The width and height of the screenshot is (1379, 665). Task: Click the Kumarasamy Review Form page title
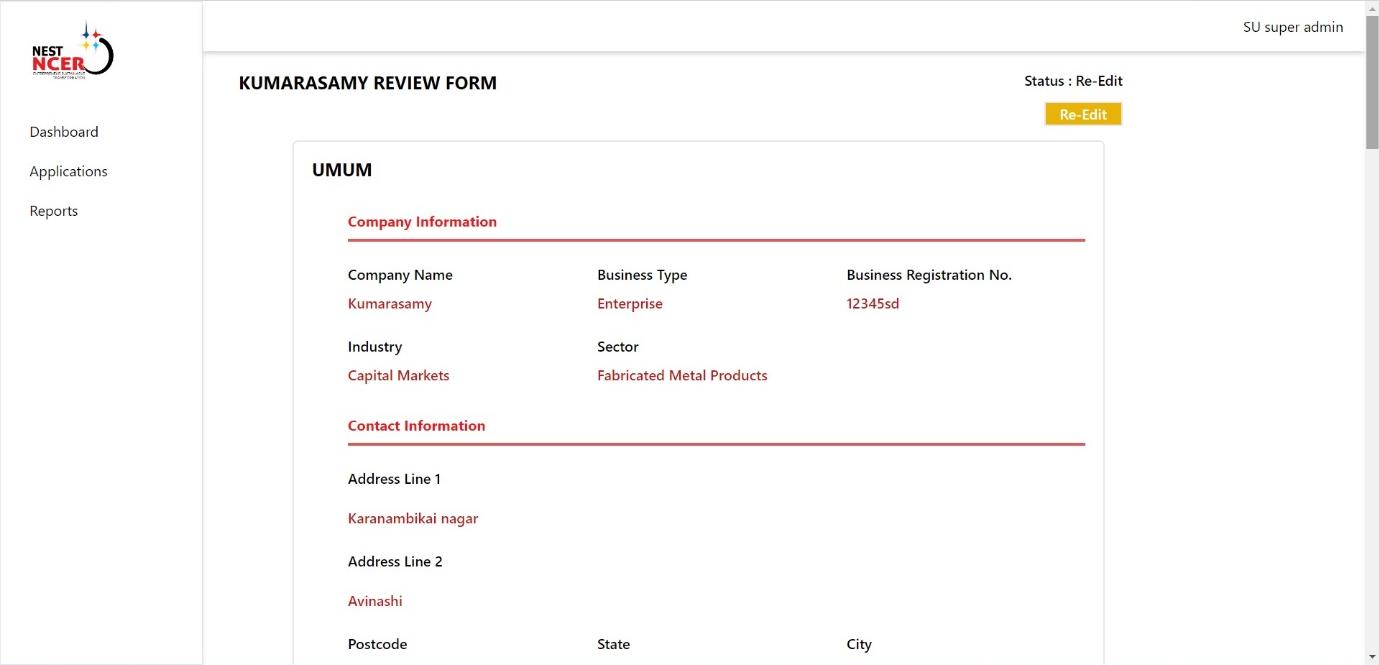coord(368,83)
